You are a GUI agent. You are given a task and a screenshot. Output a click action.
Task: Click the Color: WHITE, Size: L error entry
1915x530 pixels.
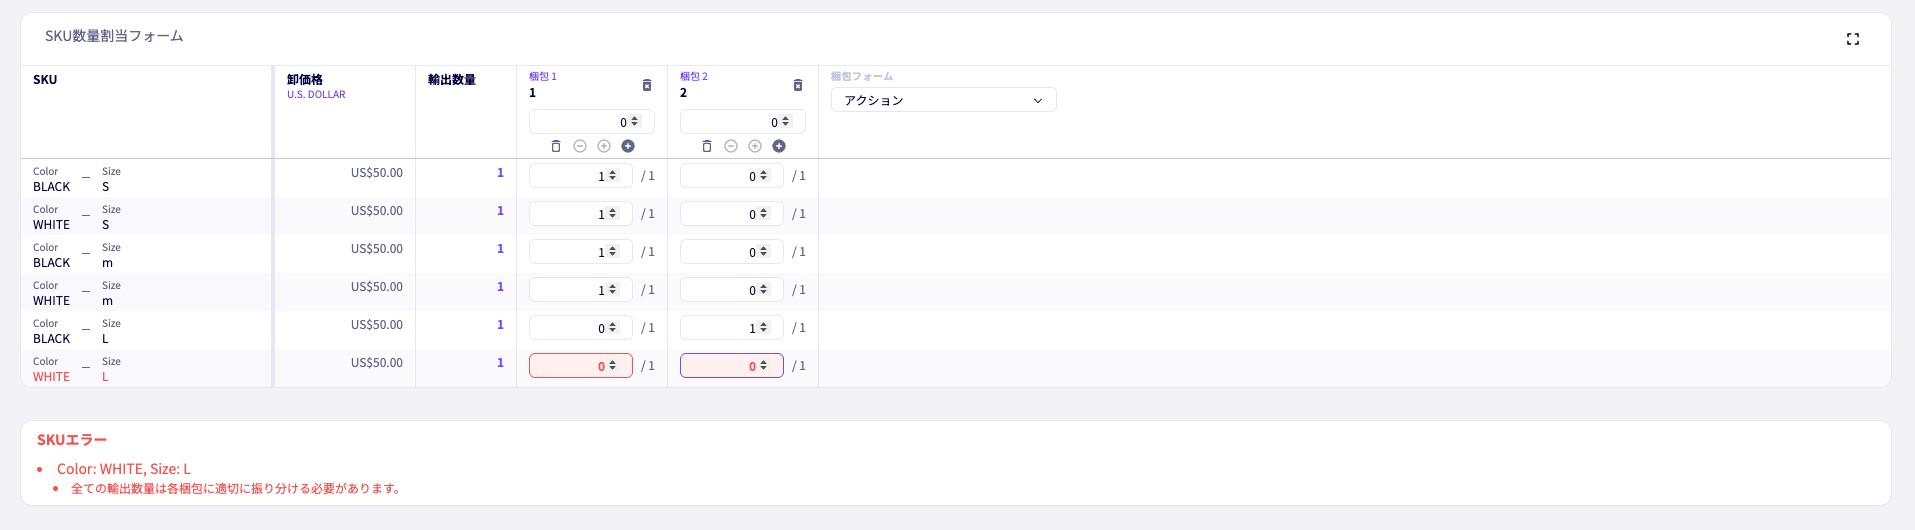(123, 469)
